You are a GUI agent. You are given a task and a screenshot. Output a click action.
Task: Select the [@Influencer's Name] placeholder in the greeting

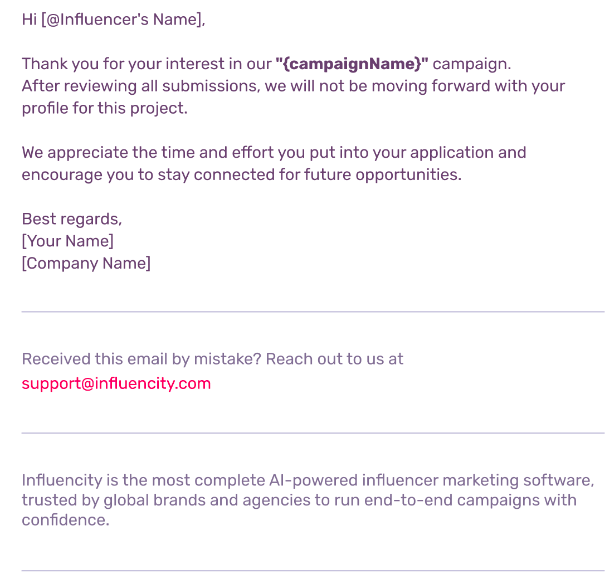pyautogui.click(x=123, y=20)
